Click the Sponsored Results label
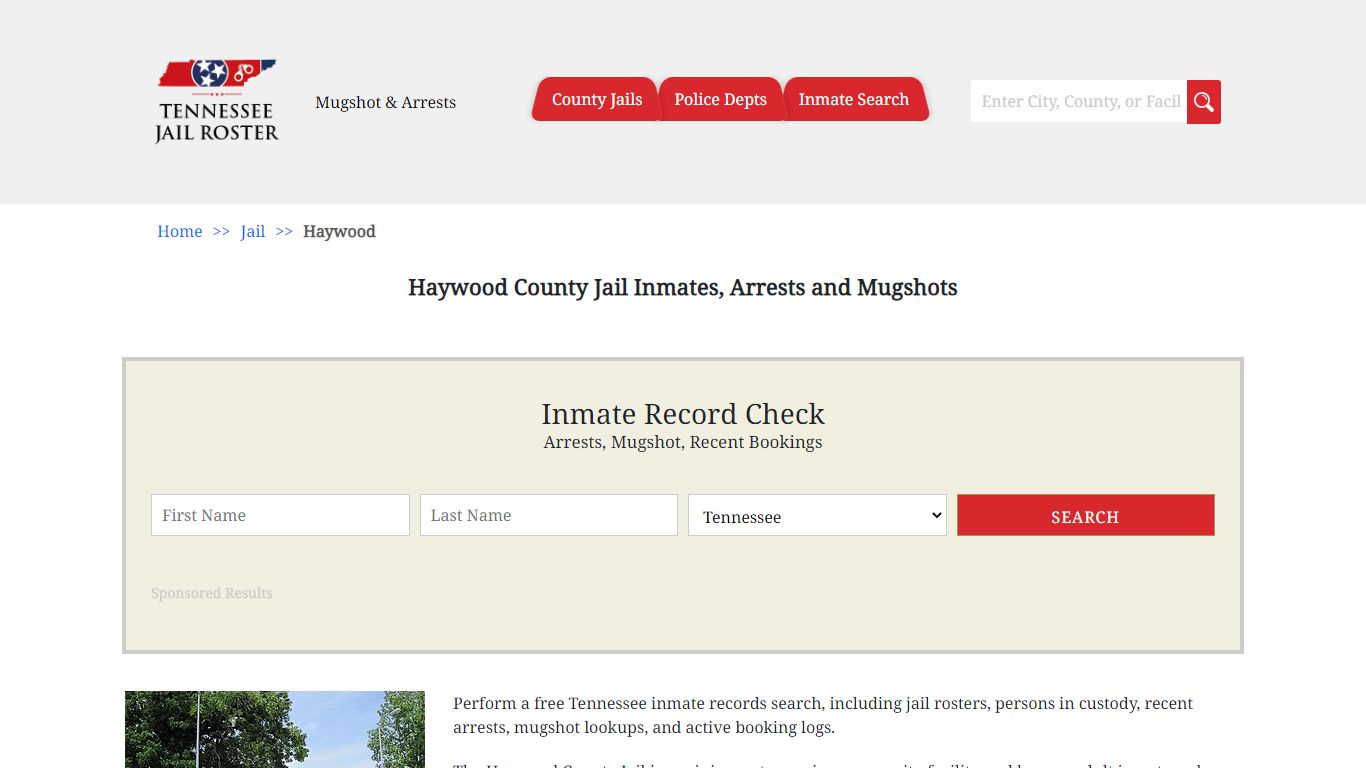Image resolution: width=1366 pixels, height=768 pixels. coord(212,593)
